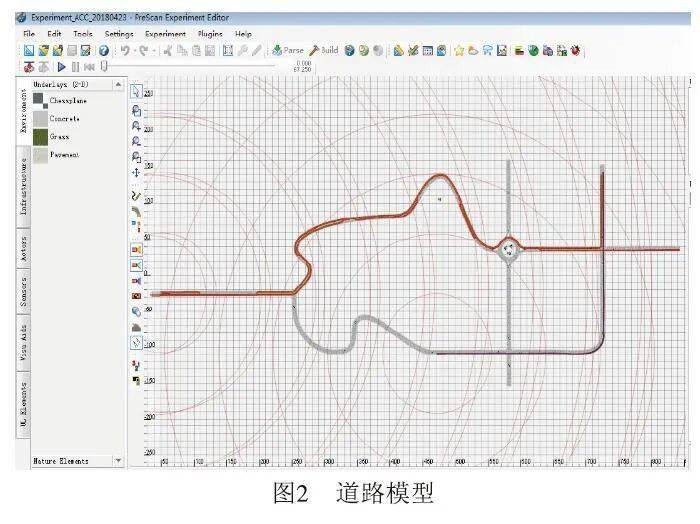Expand the Nature Elements section

[119, 461]
